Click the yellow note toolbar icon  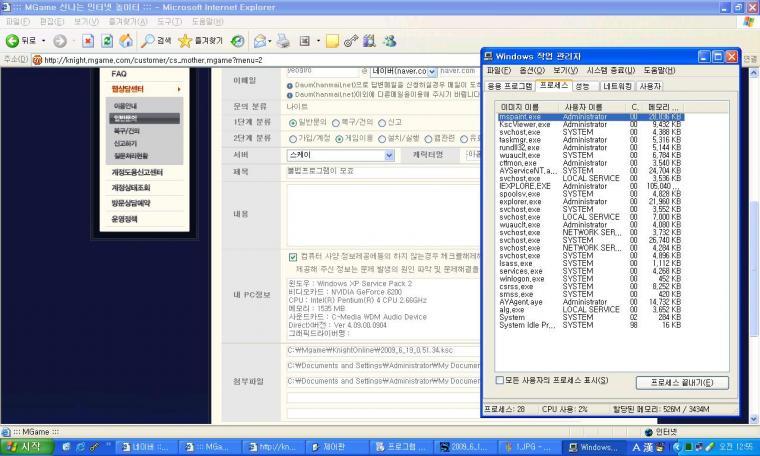coord(332,41)
